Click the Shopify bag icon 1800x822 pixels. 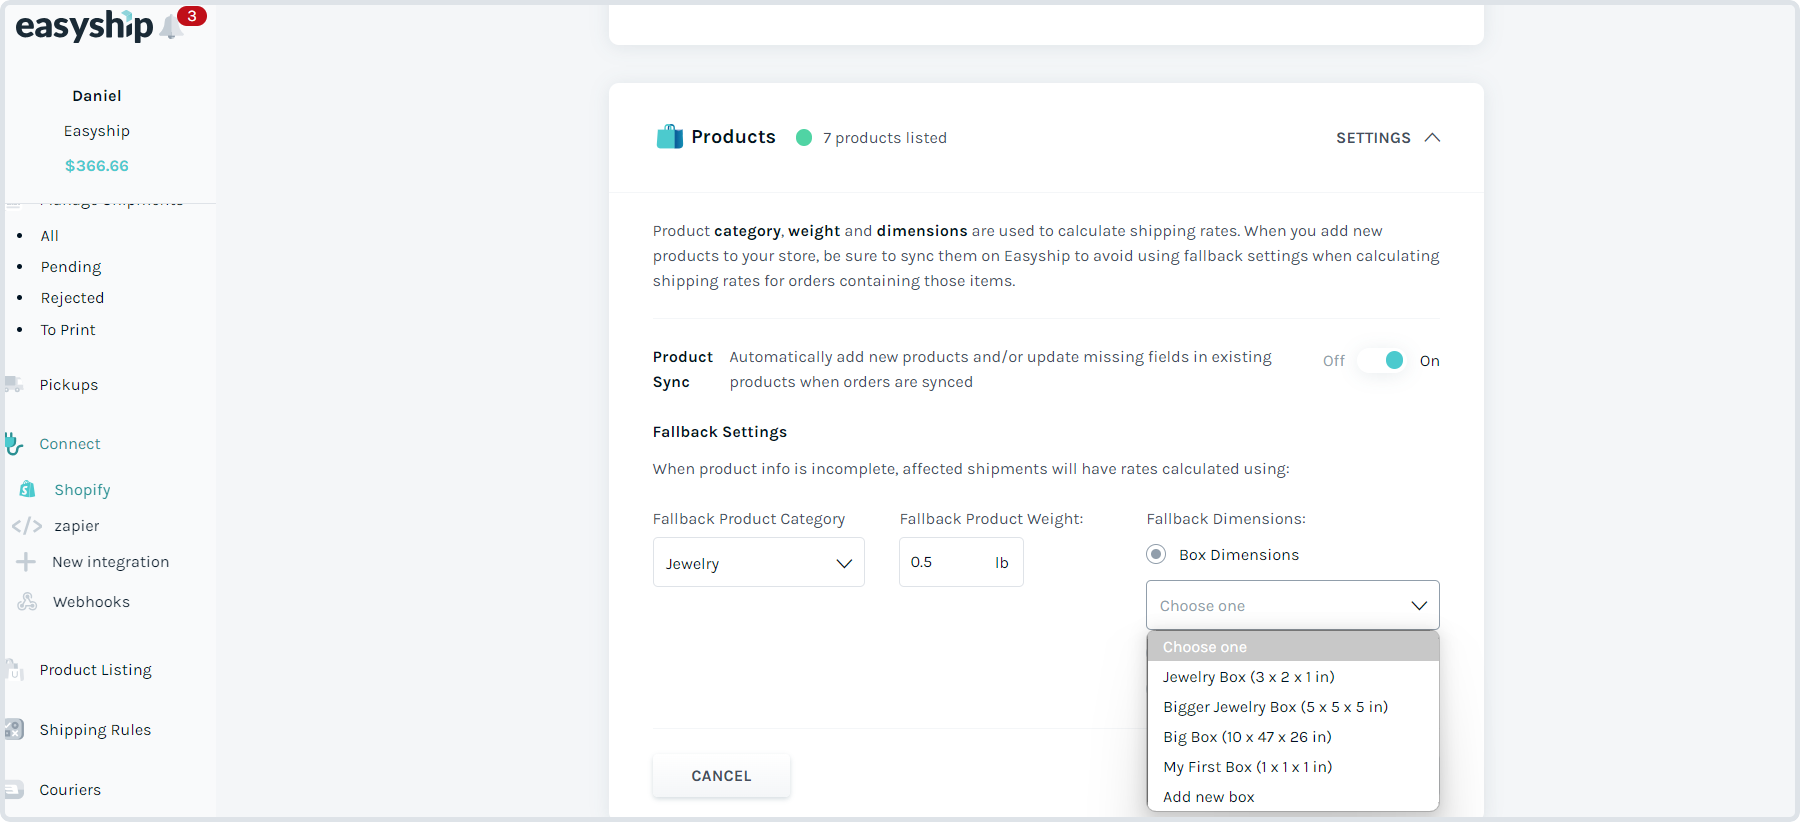pos(27,489)
